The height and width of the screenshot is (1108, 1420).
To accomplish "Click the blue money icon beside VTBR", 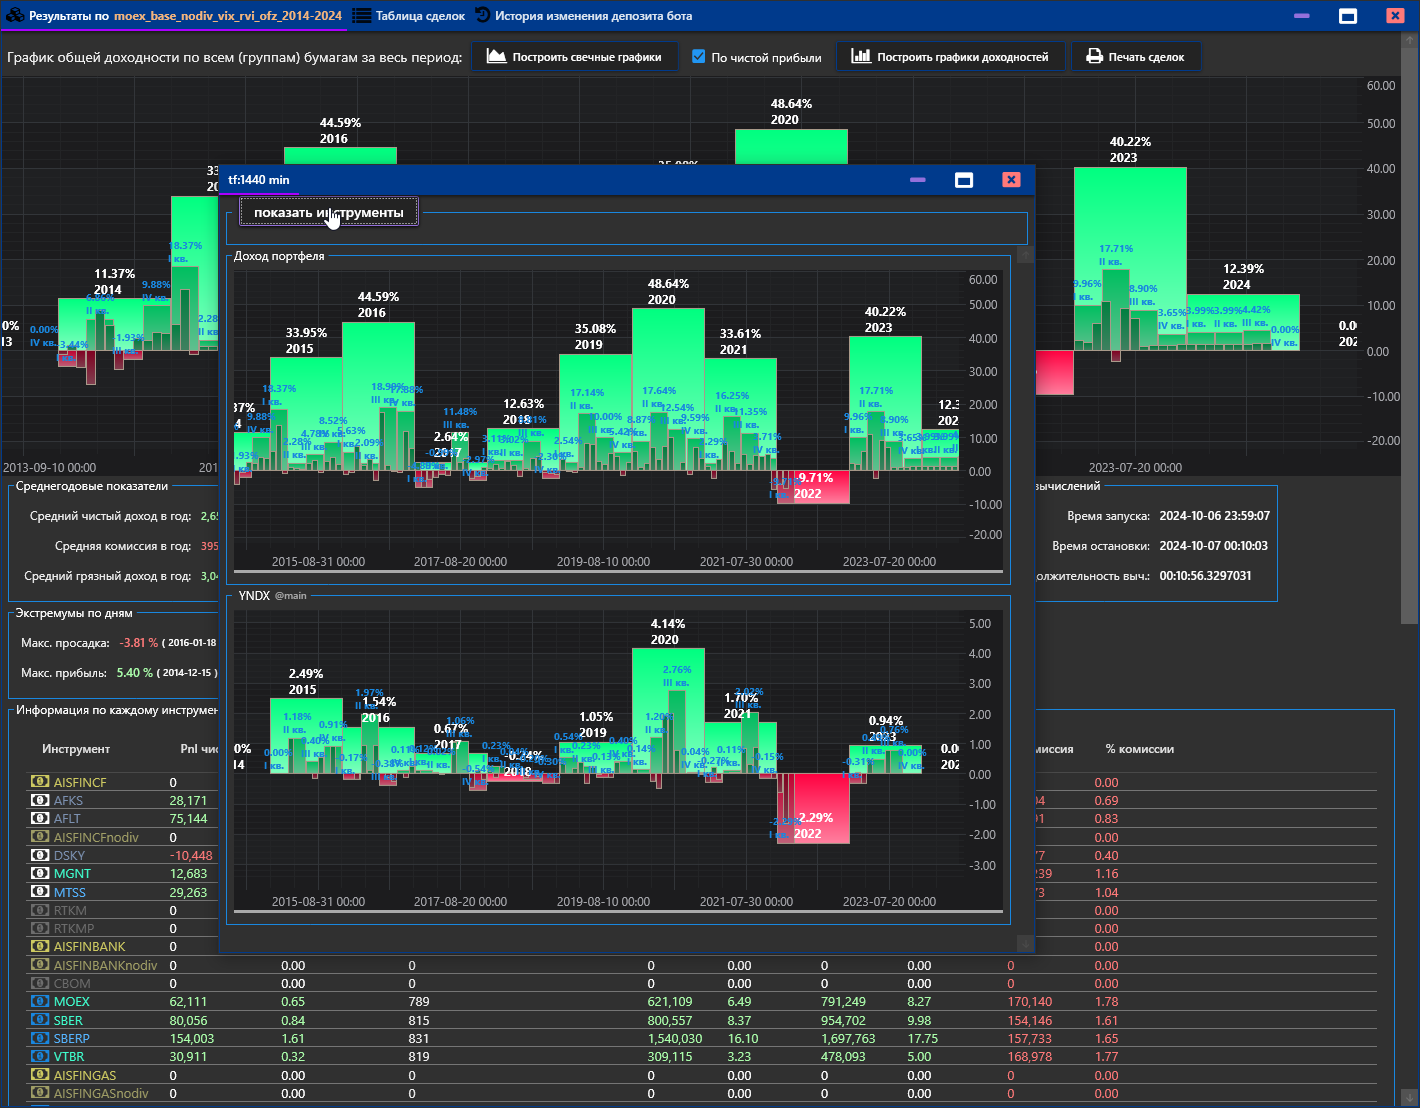I will (40, 1056).
